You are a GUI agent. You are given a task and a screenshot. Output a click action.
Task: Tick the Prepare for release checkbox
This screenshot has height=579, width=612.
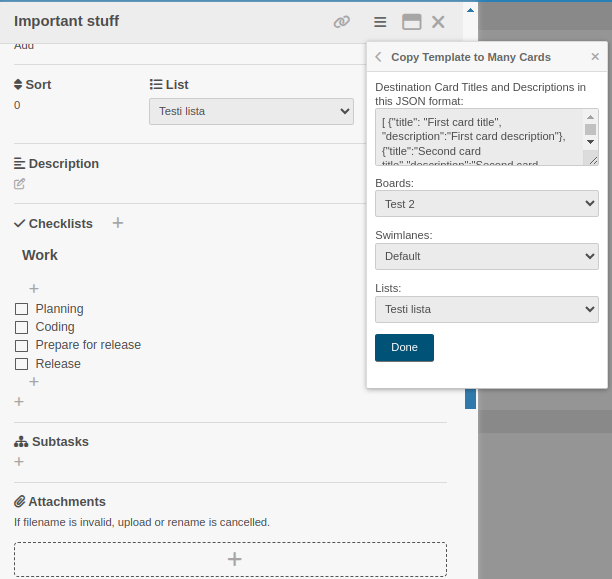pyautogui.click(x=21, y=346)
